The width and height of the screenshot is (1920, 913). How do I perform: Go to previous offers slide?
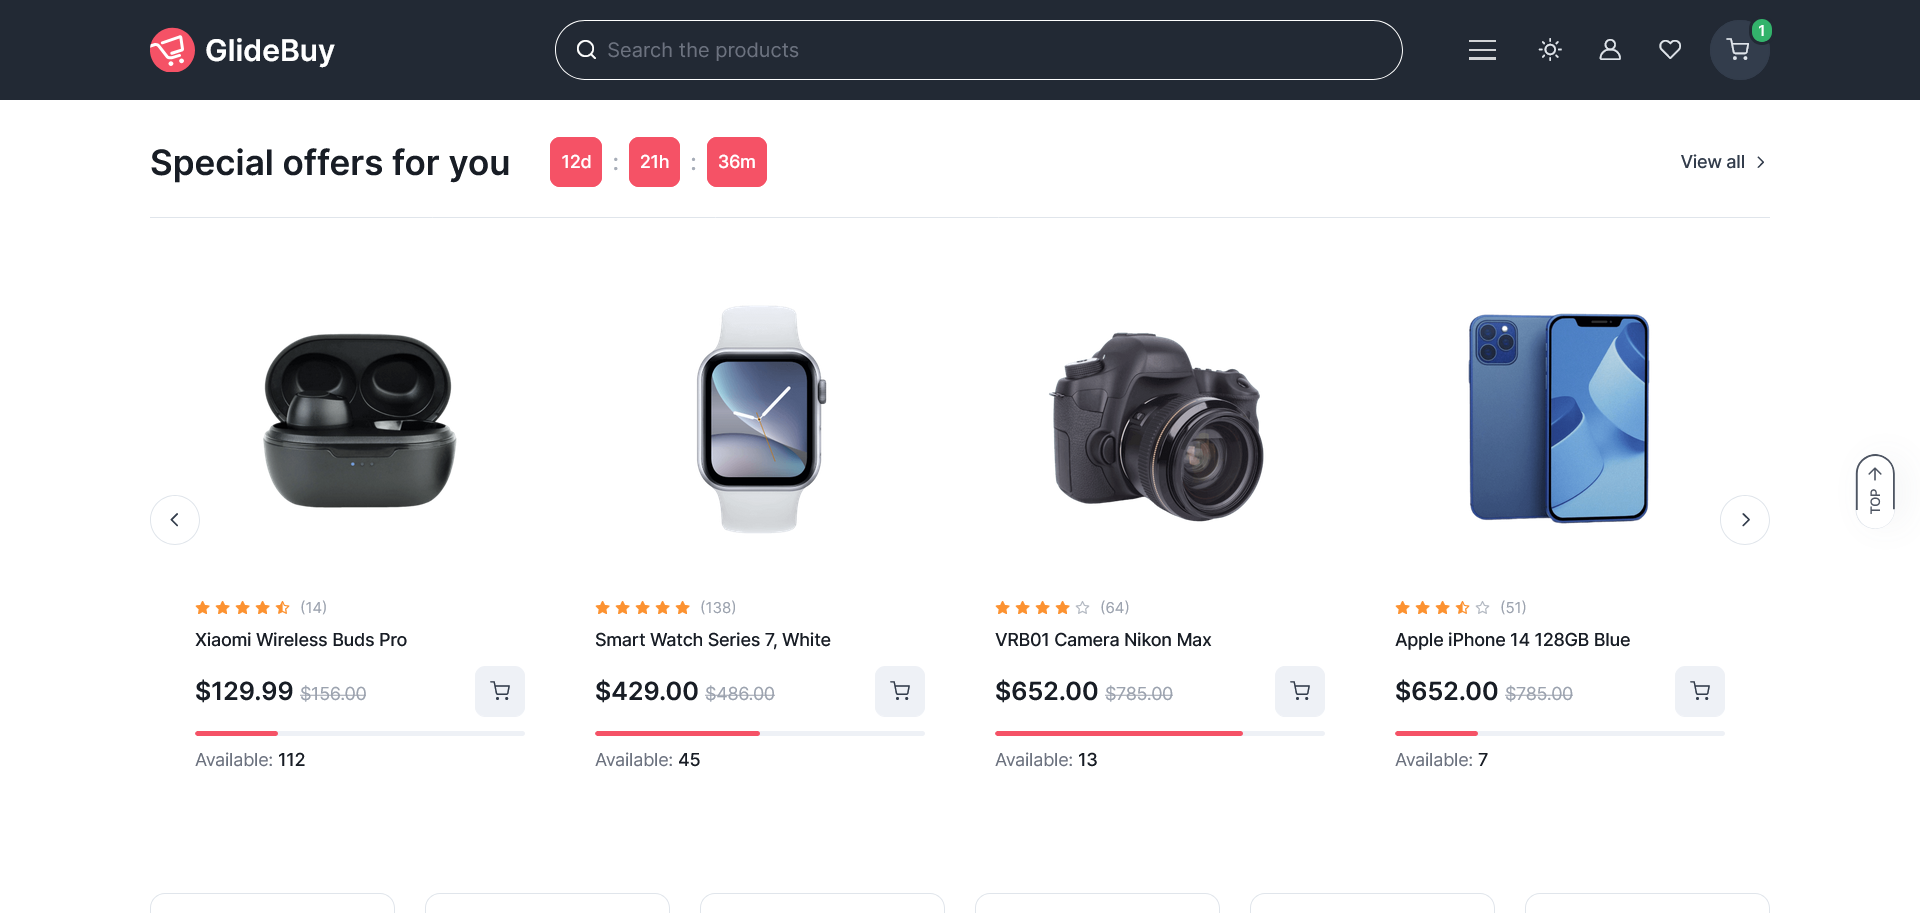point(175,520)
